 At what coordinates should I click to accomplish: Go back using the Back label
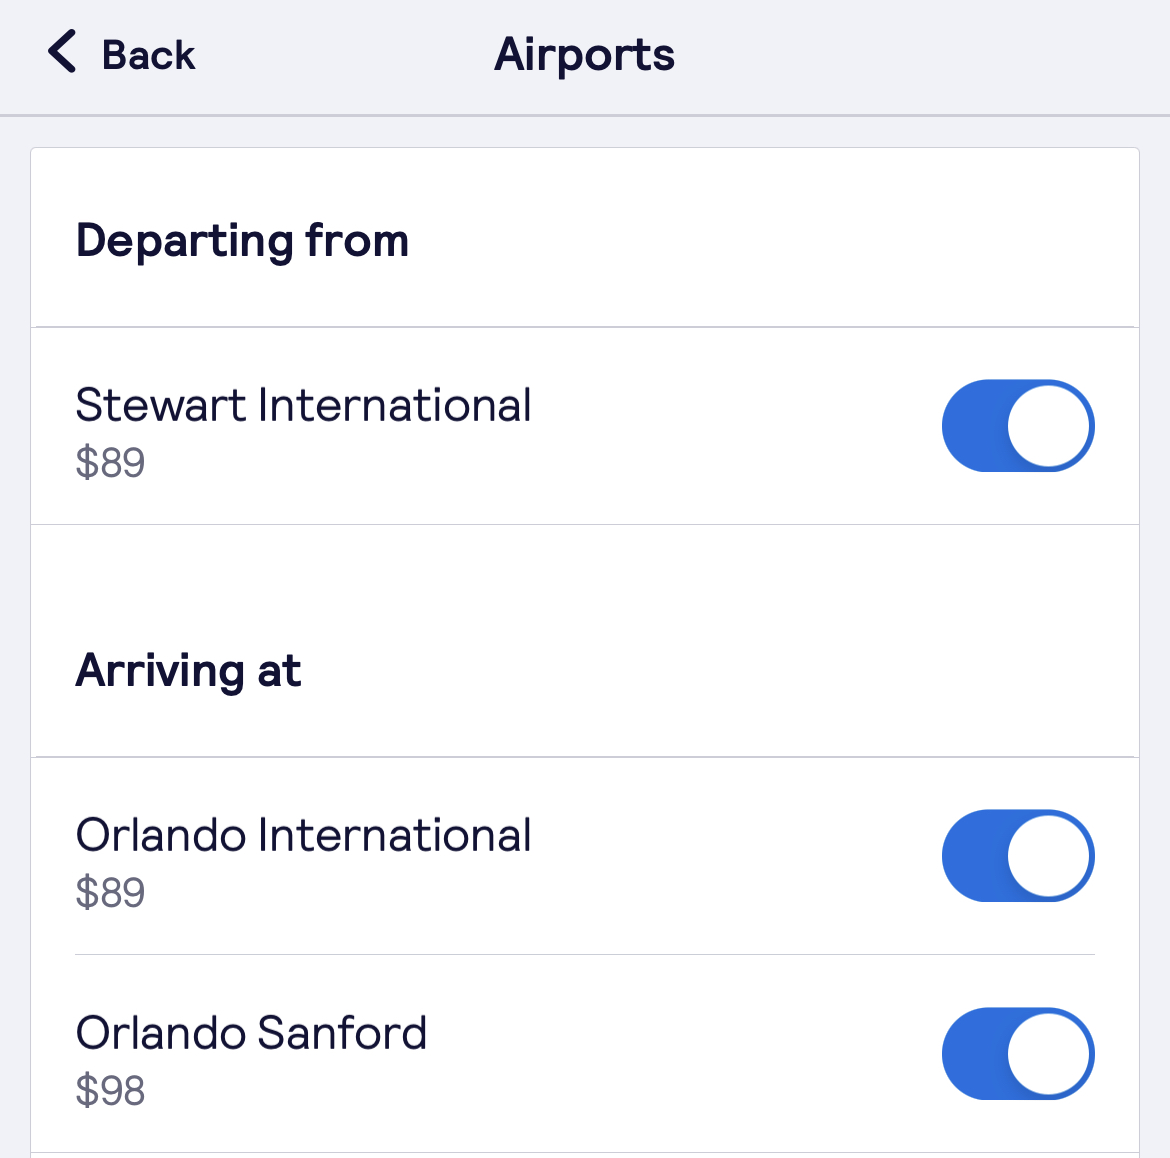point(148,55)
